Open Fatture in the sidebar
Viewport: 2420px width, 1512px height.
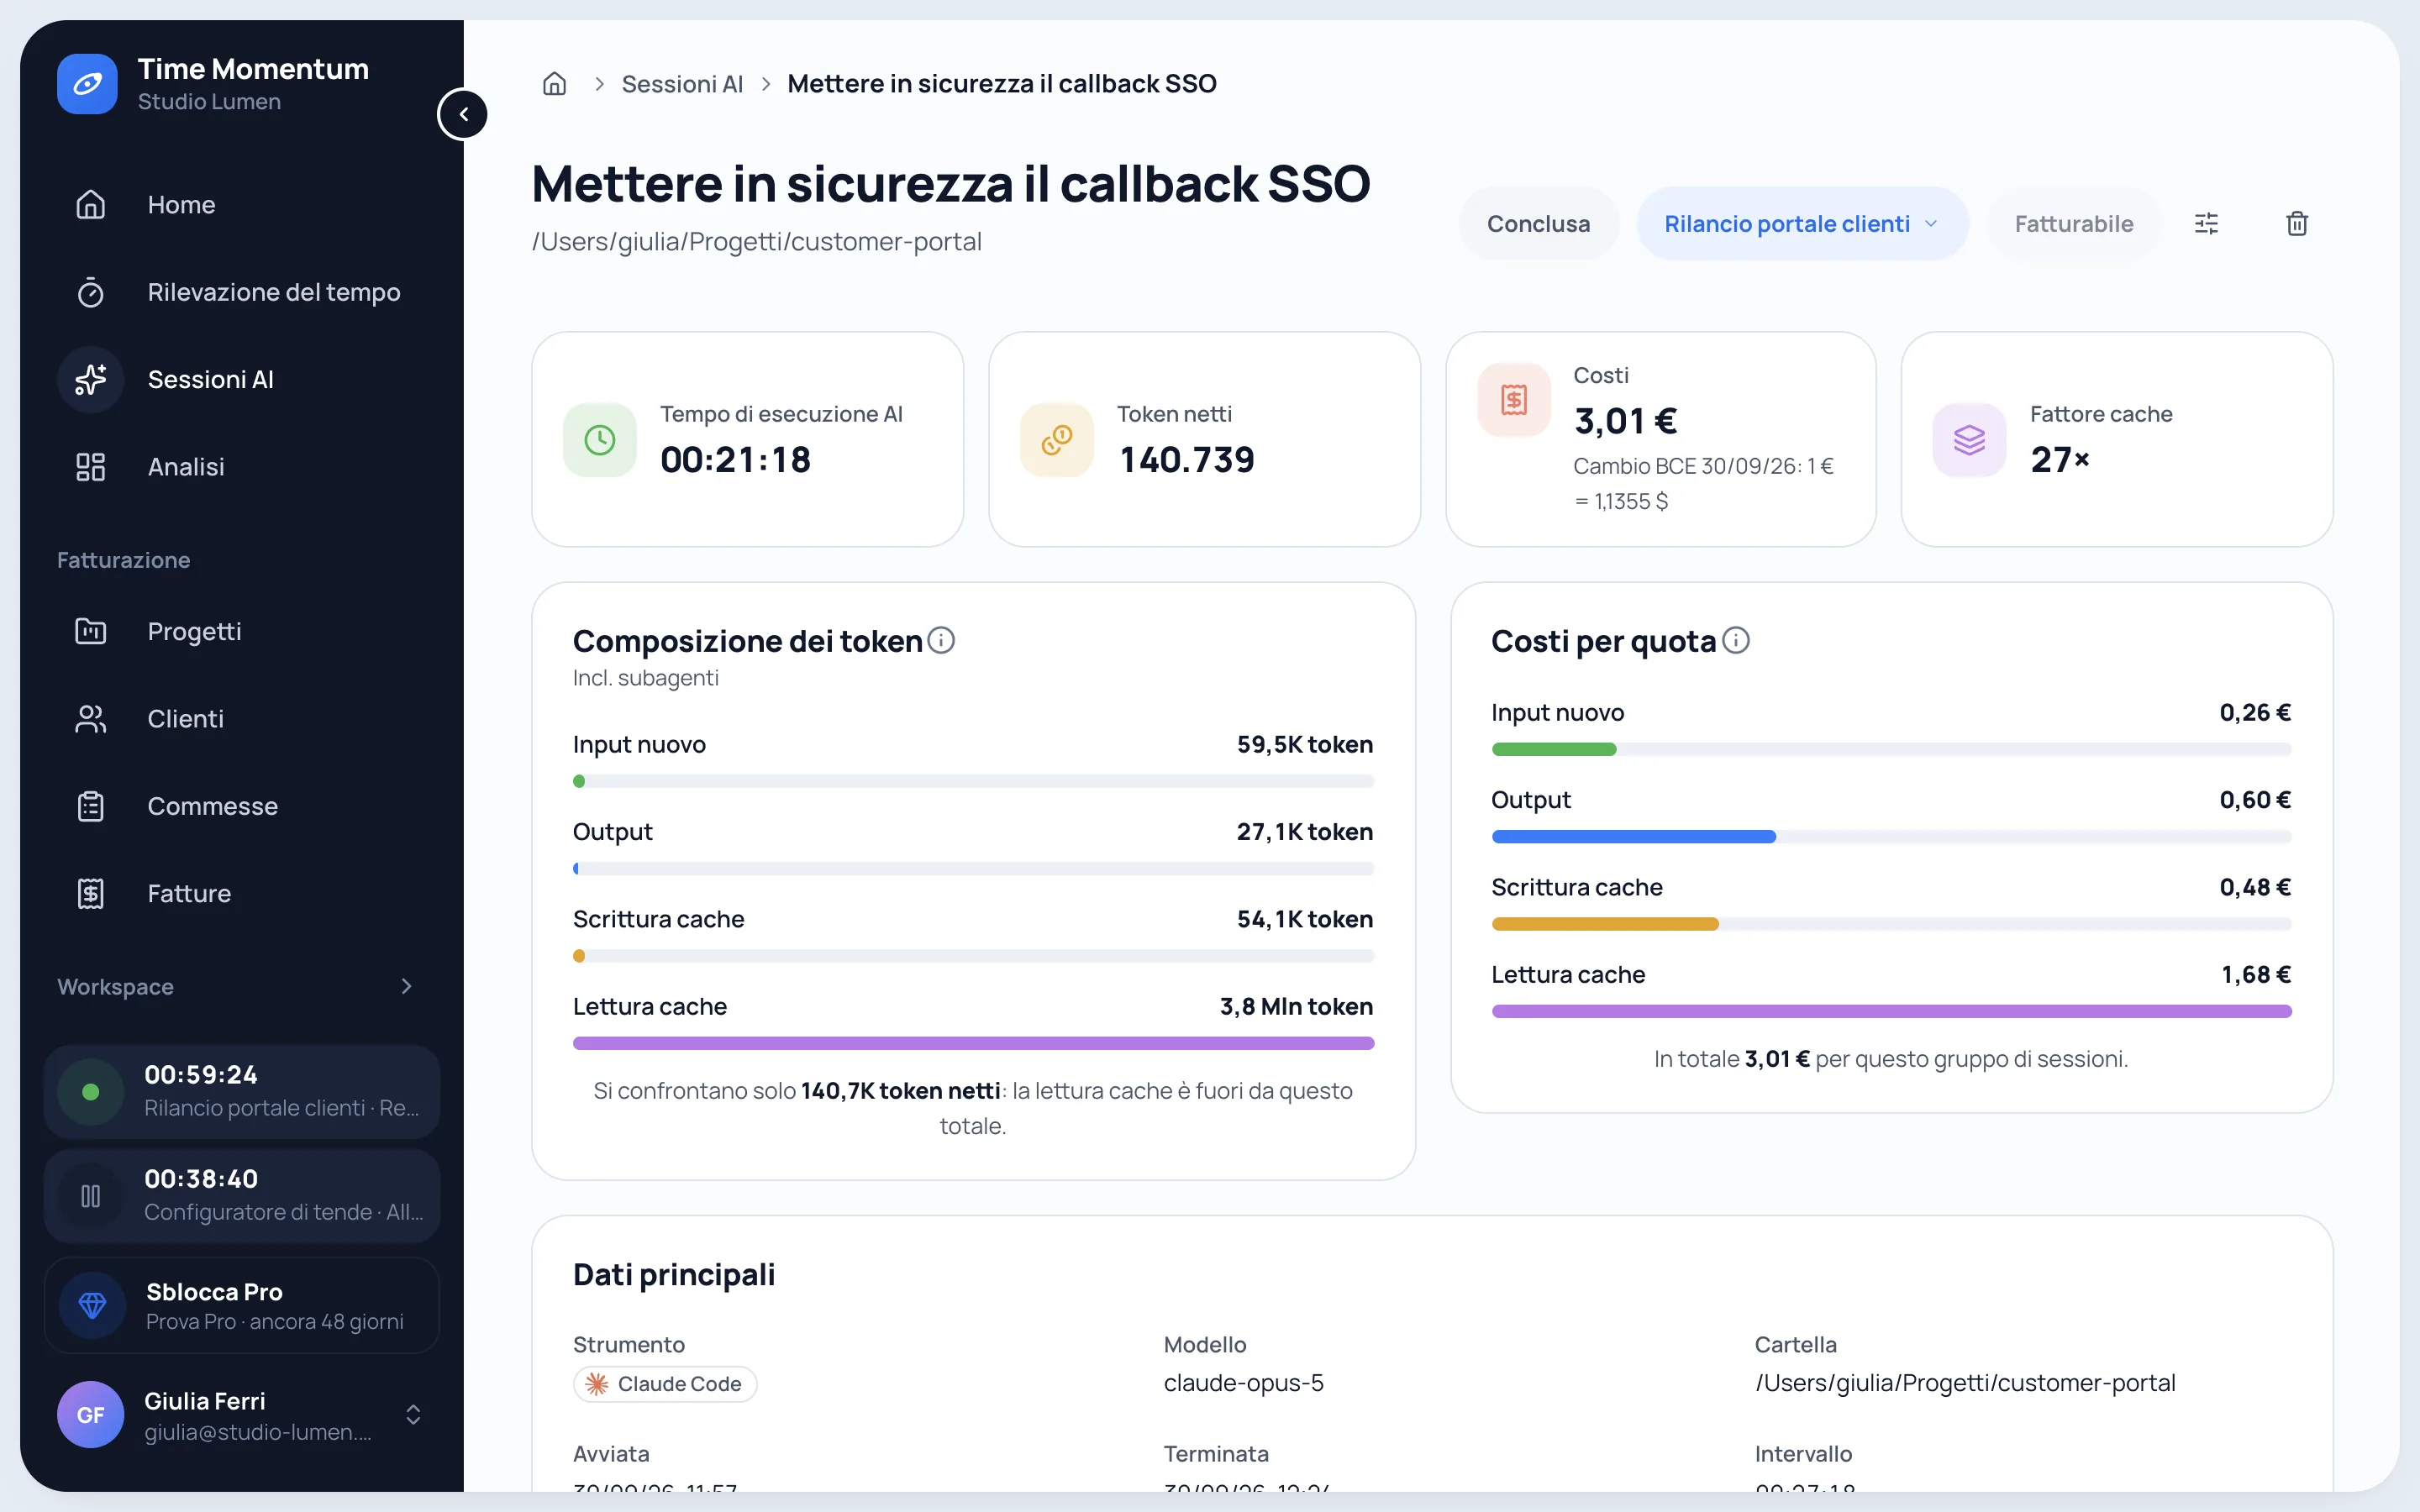click(242, 894)
